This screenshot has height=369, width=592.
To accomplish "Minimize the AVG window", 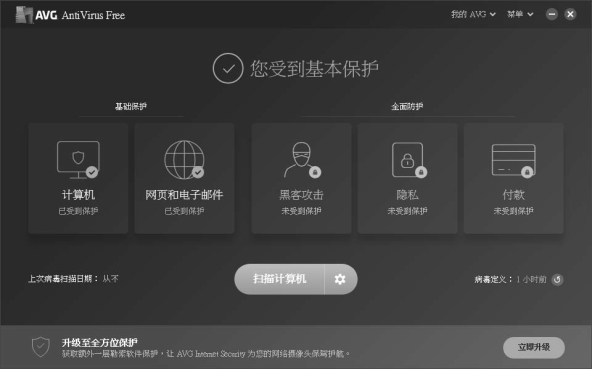I will click(552, 14).
